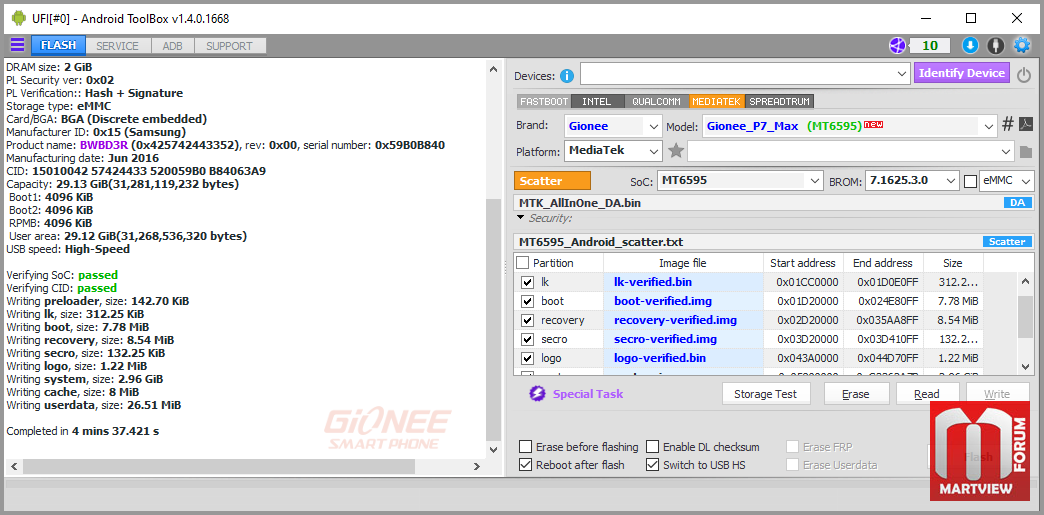This screenshot has height=515, width=1044.
Task: Click the favorite star icon
Action: click(676, 151)
